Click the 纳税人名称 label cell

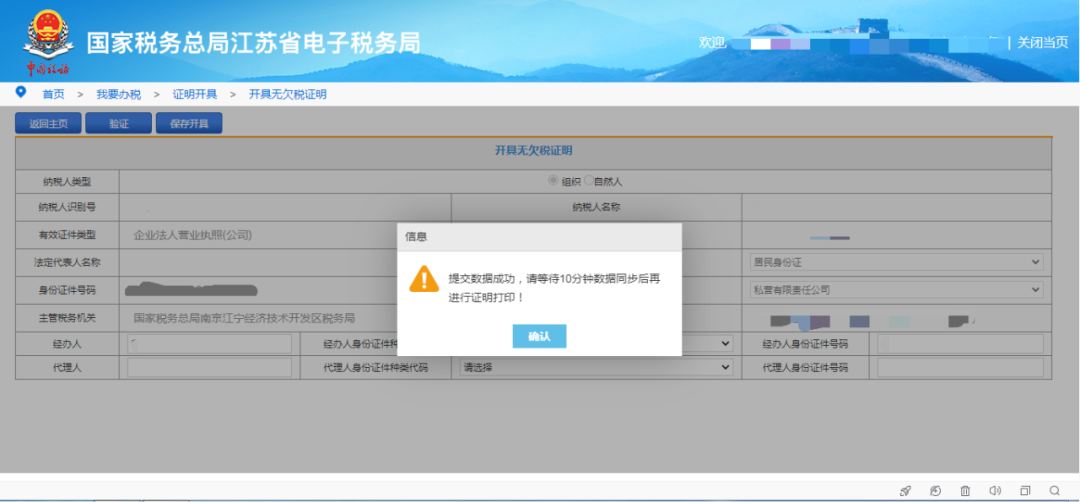(596, 207)
